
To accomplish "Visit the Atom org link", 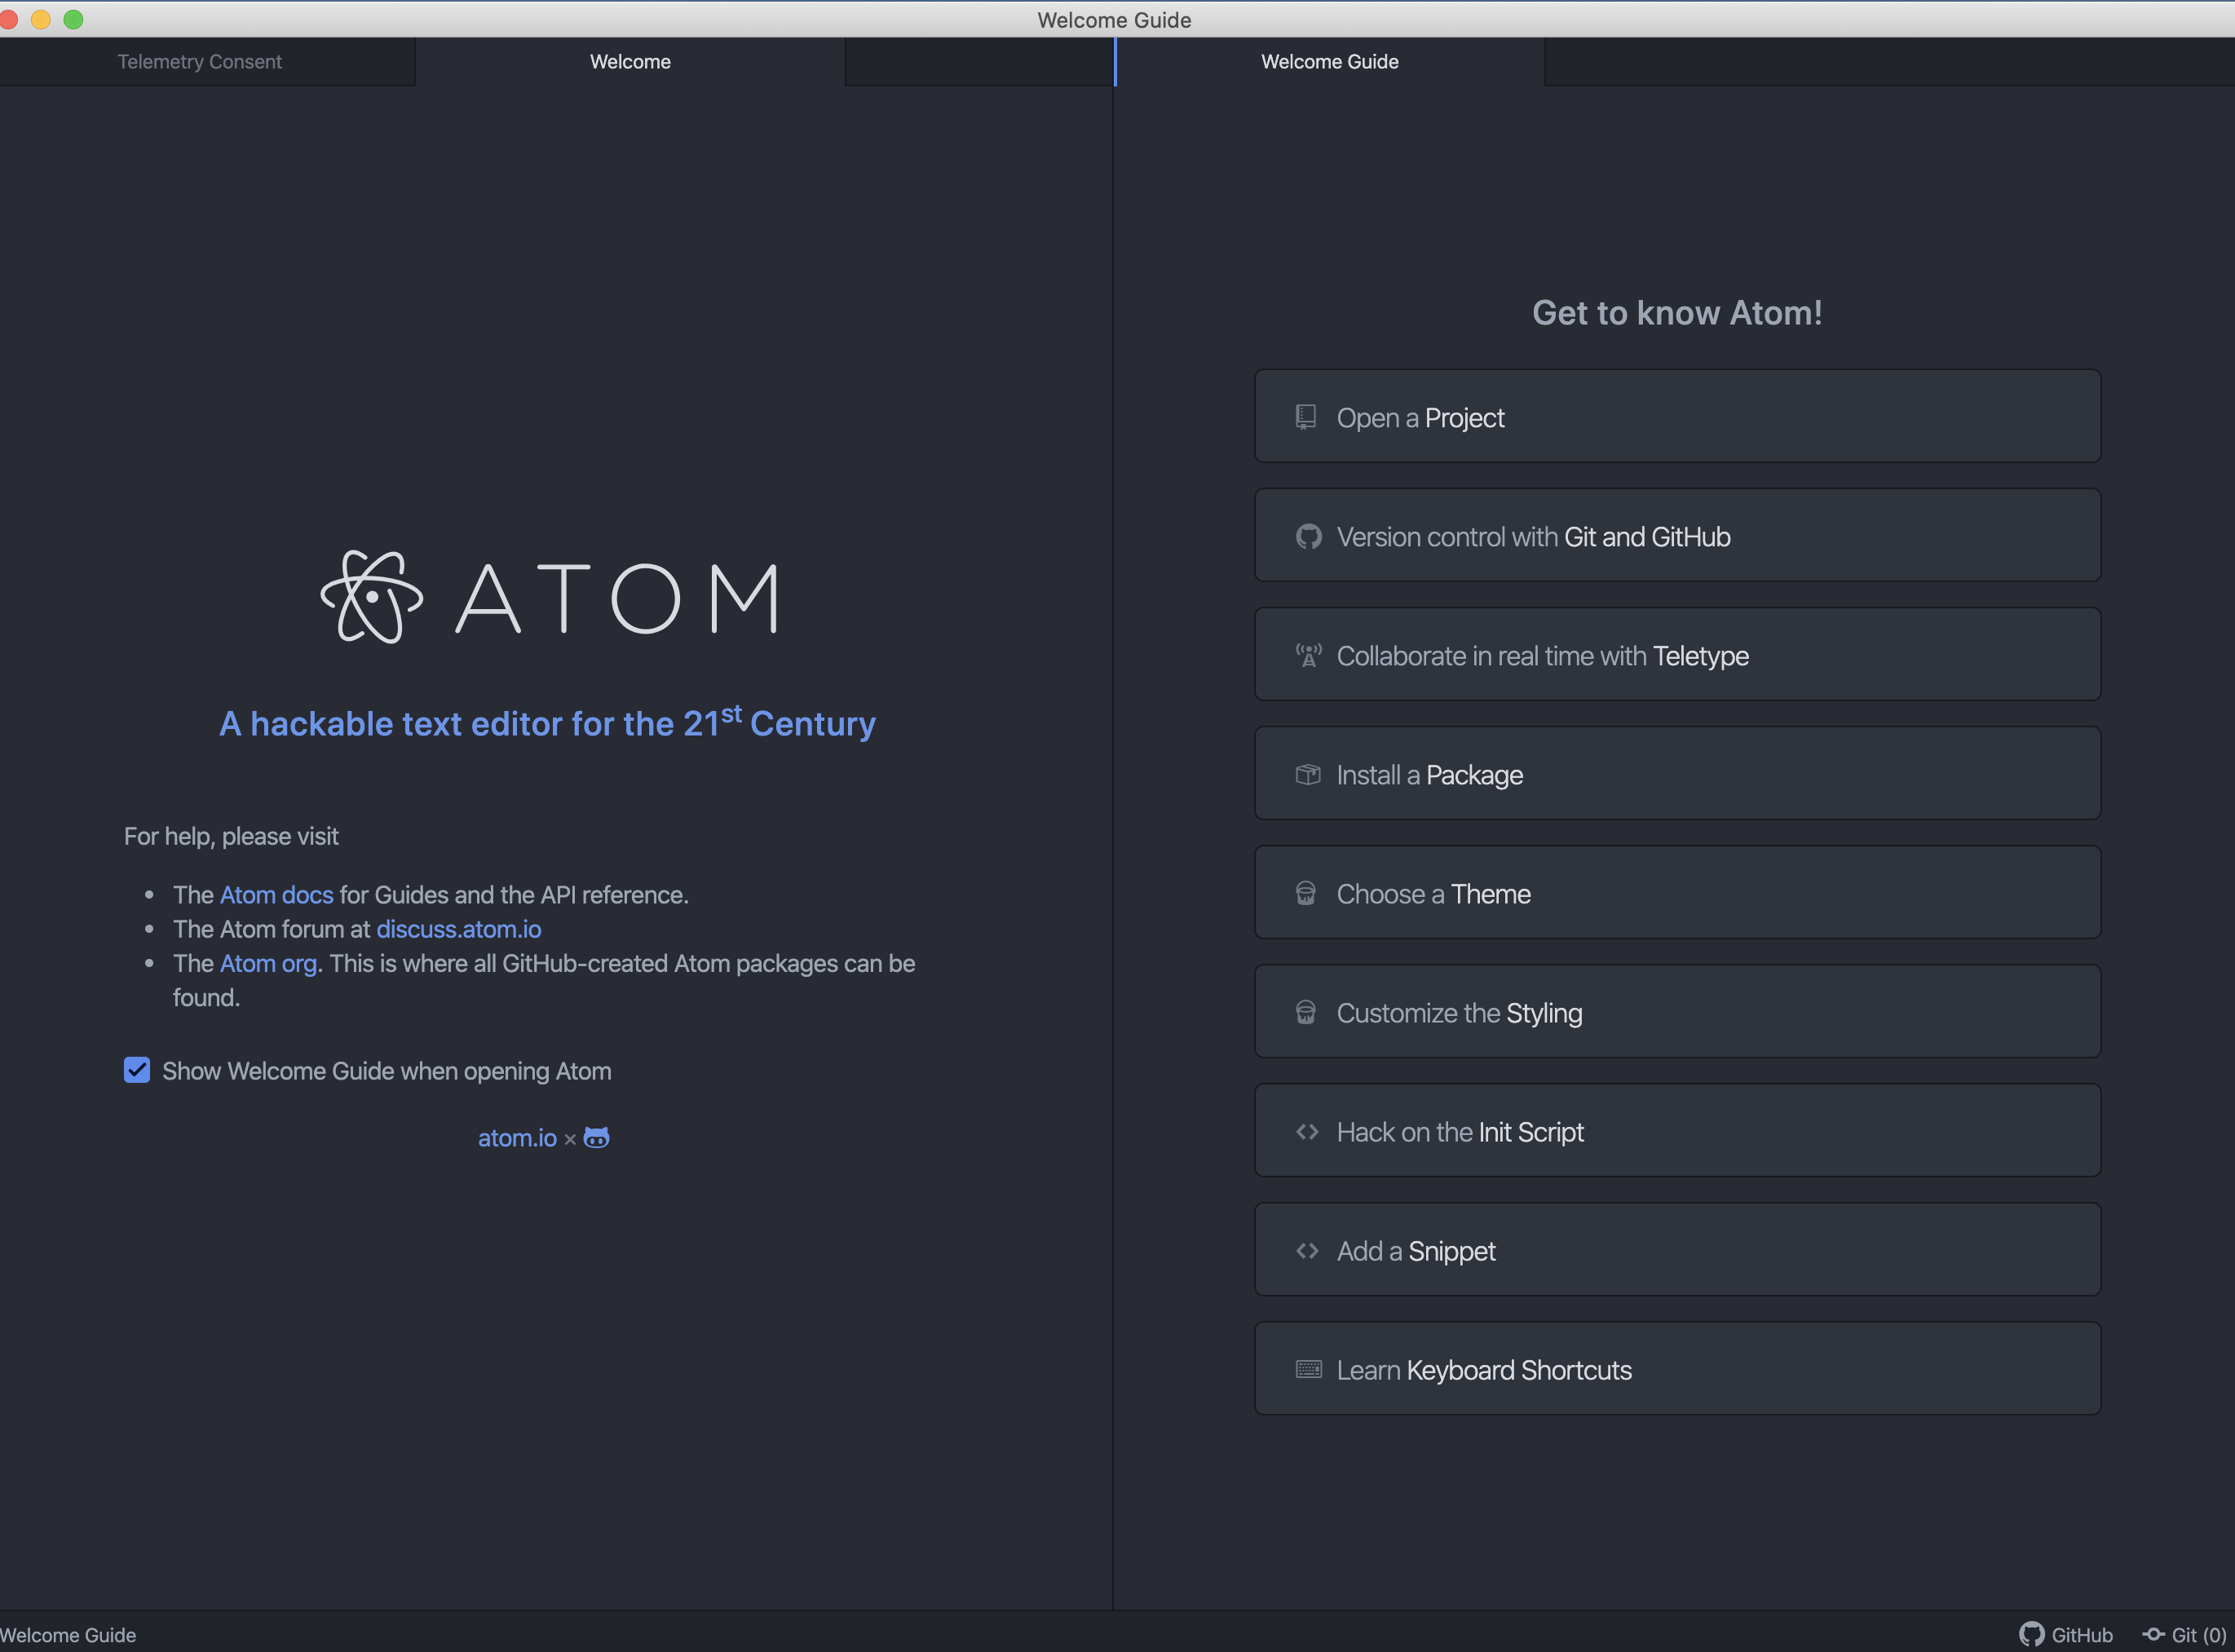I will click(268, 963).
